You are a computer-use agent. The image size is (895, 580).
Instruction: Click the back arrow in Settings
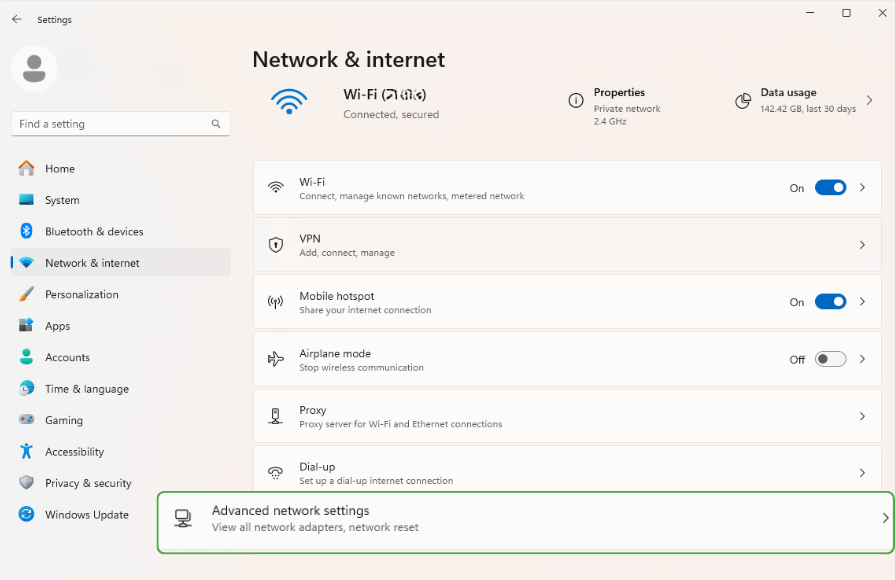point(17,19)
